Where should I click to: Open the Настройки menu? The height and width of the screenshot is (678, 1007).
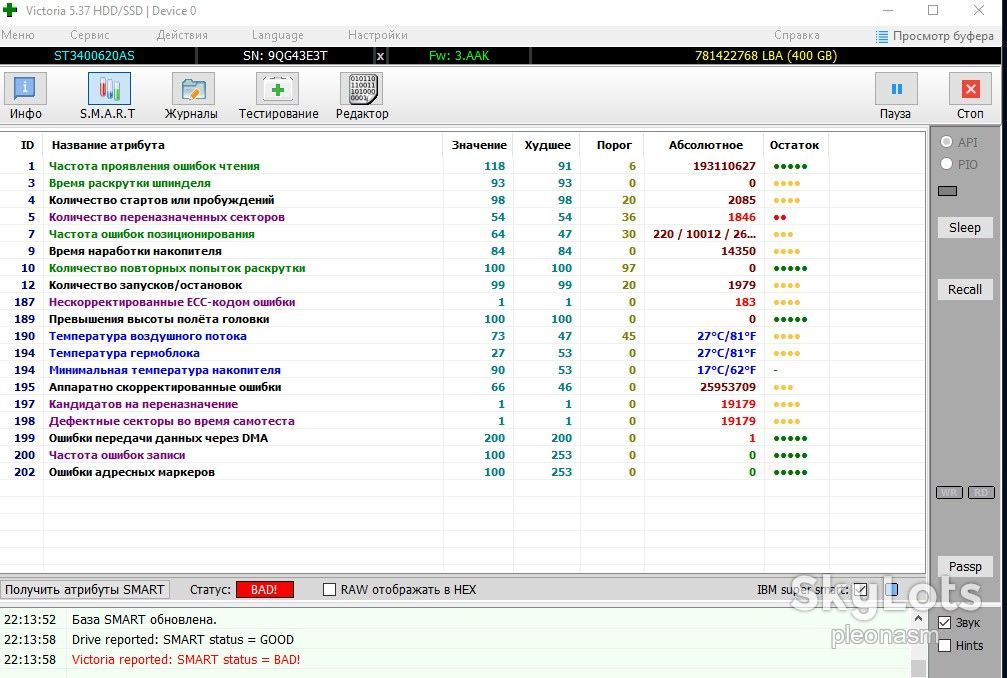378,35
